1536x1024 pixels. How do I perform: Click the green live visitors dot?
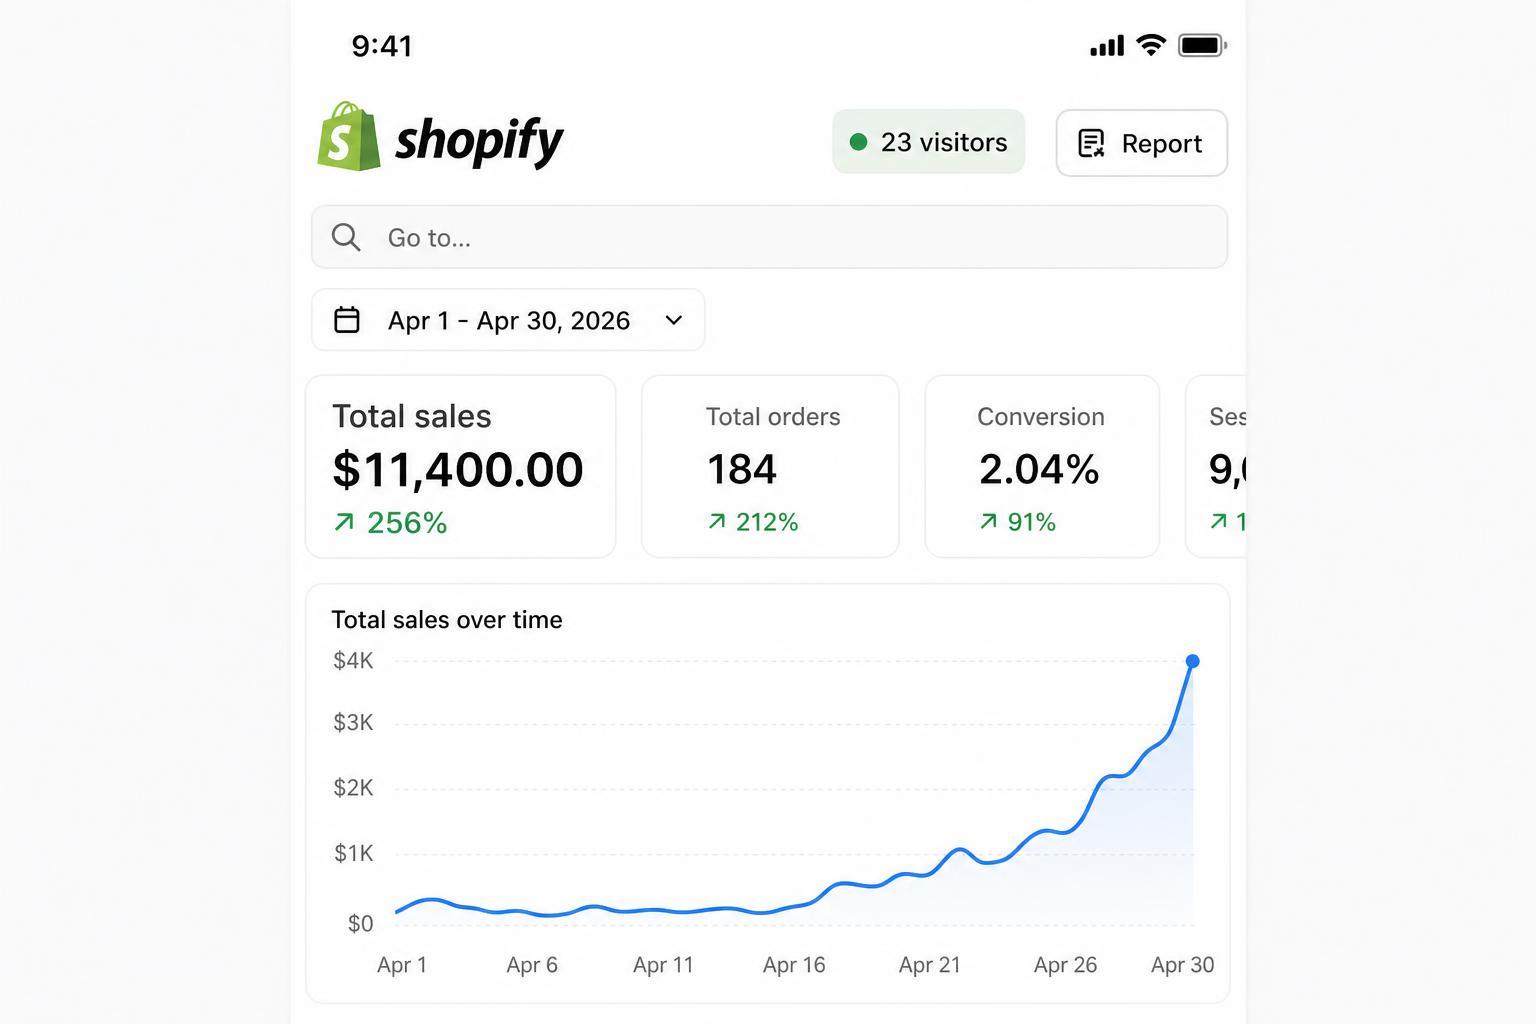858,142
